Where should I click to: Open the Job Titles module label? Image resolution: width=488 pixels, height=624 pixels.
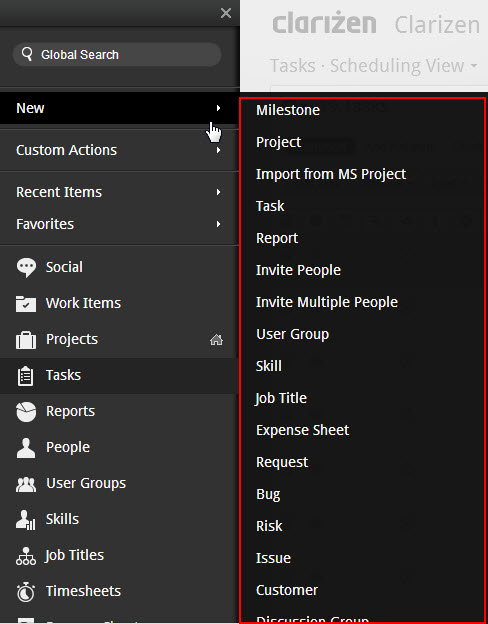click(x=74, y=556)
